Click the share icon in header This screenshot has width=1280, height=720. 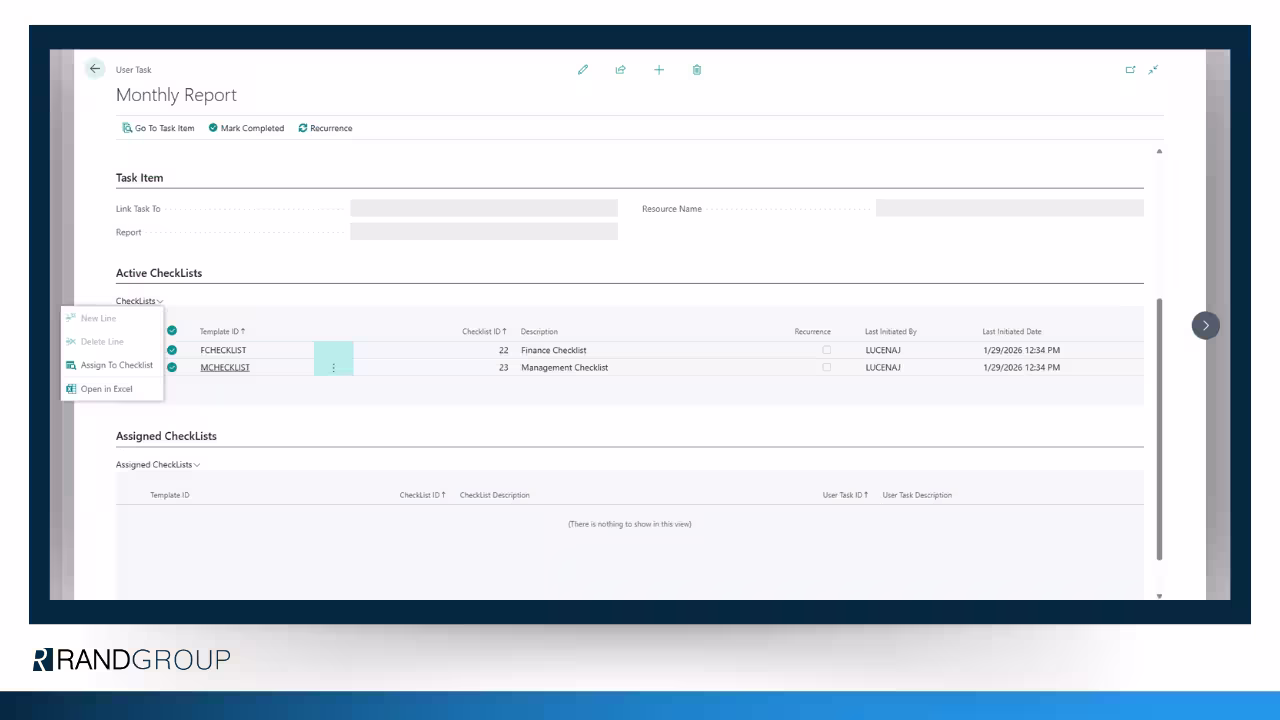[x=621, y=70]
